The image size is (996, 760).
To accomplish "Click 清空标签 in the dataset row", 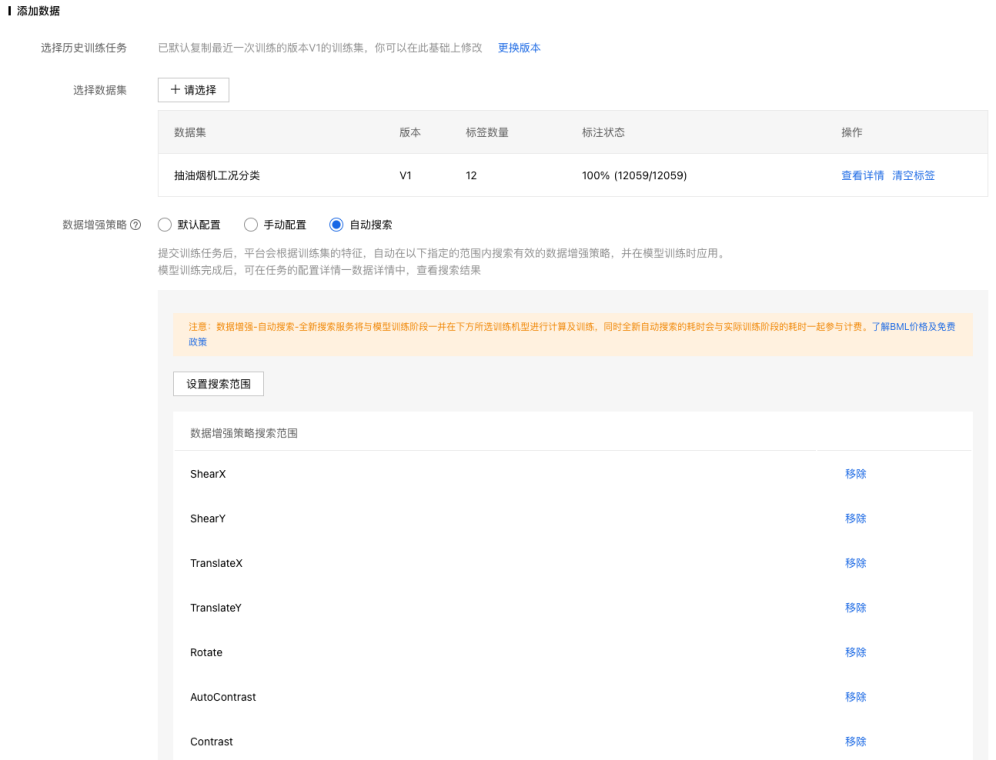I will [913, 176].
